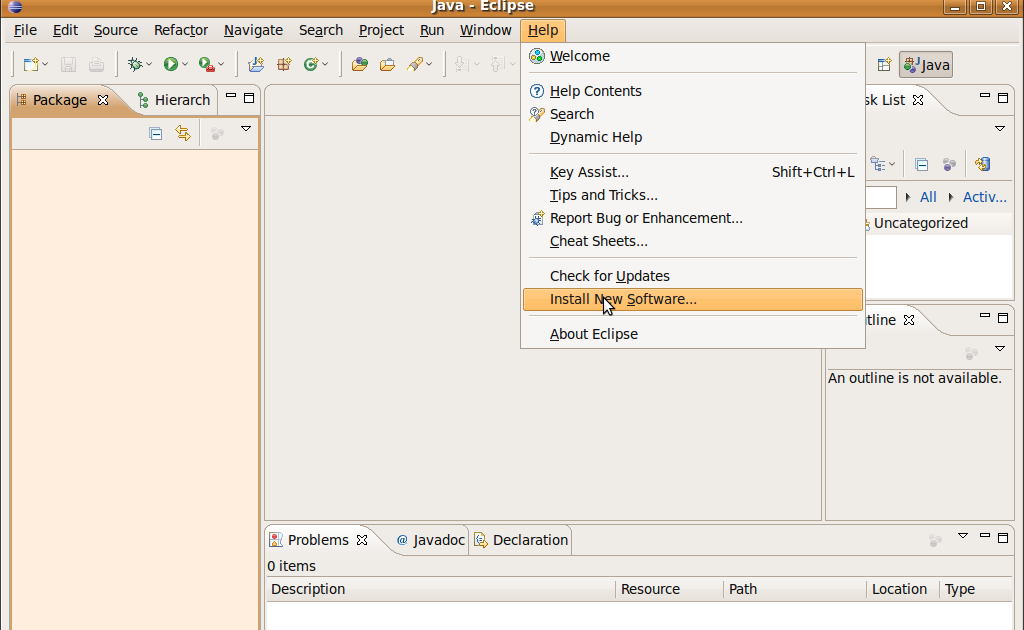
Task: Switch to the Declaration tab
Action: click(521, 540)
